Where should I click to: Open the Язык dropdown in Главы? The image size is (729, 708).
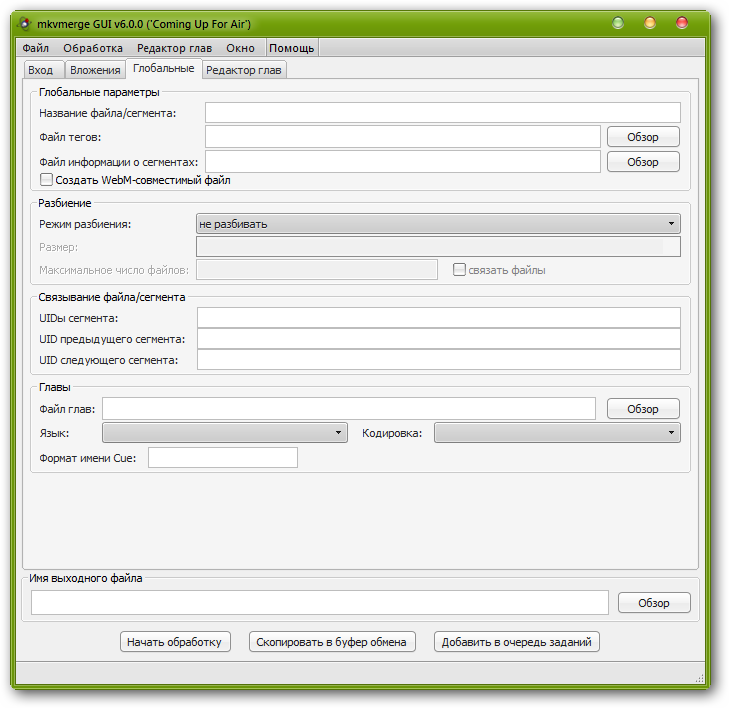(x=225, y=433)
